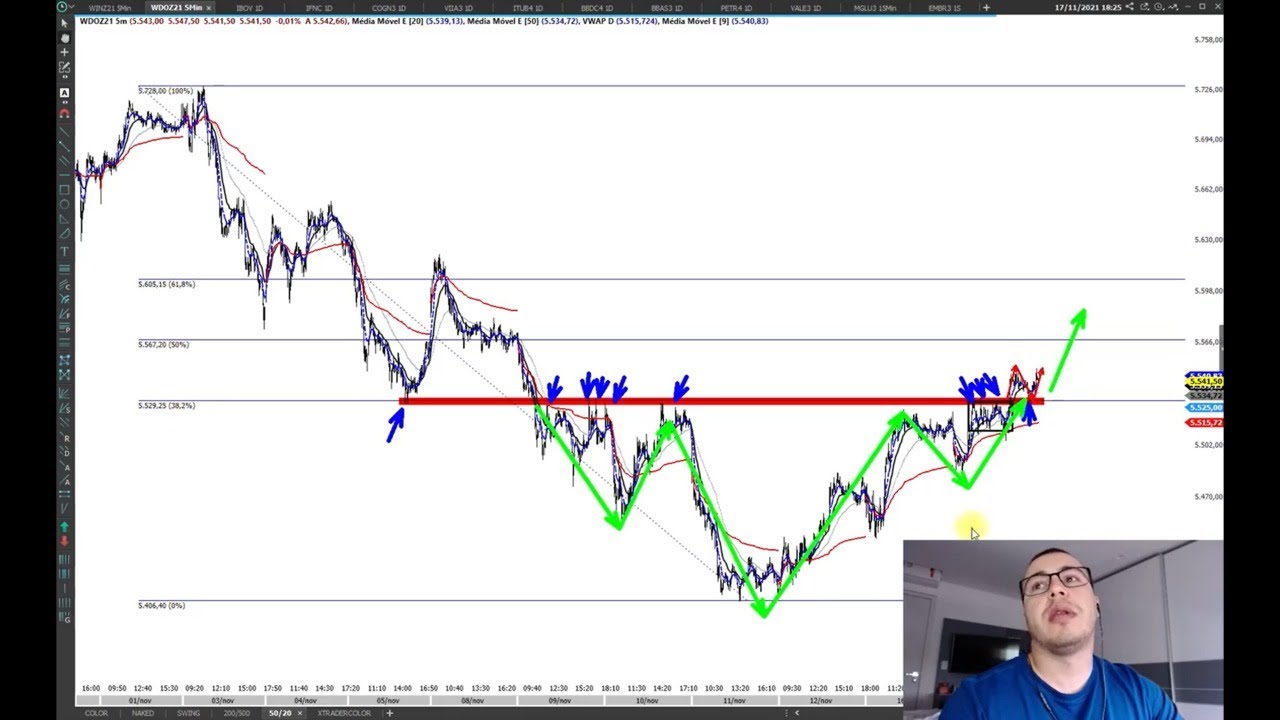
Task: Open the MGLU3 15Min tab
Action: pos(875,8)
